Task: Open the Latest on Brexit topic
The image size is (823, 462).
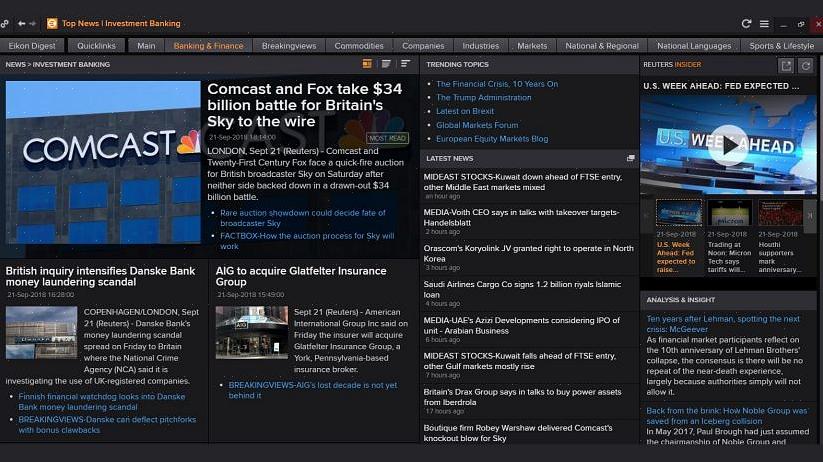Action: click(x=465, y=111)
